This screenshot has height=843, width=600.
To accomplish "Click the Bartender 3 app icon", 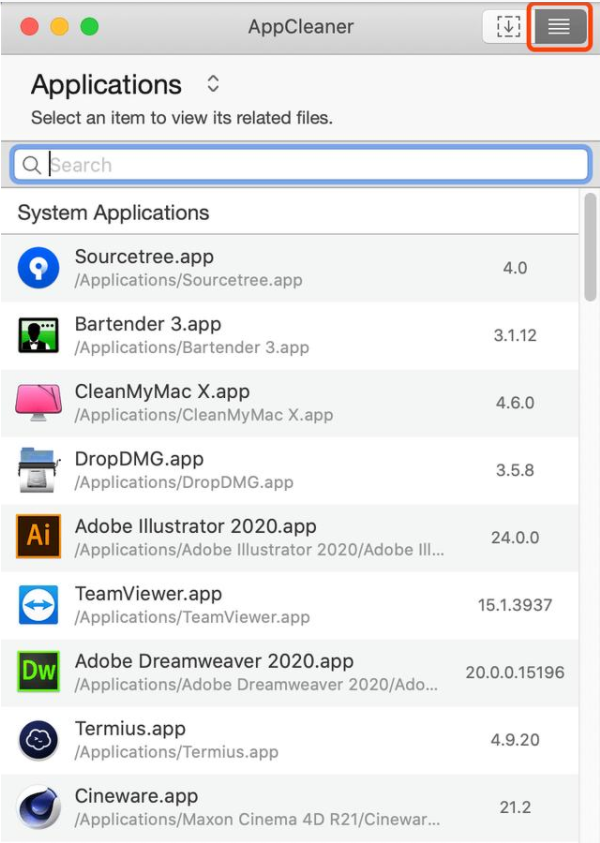I will (39, 335).
